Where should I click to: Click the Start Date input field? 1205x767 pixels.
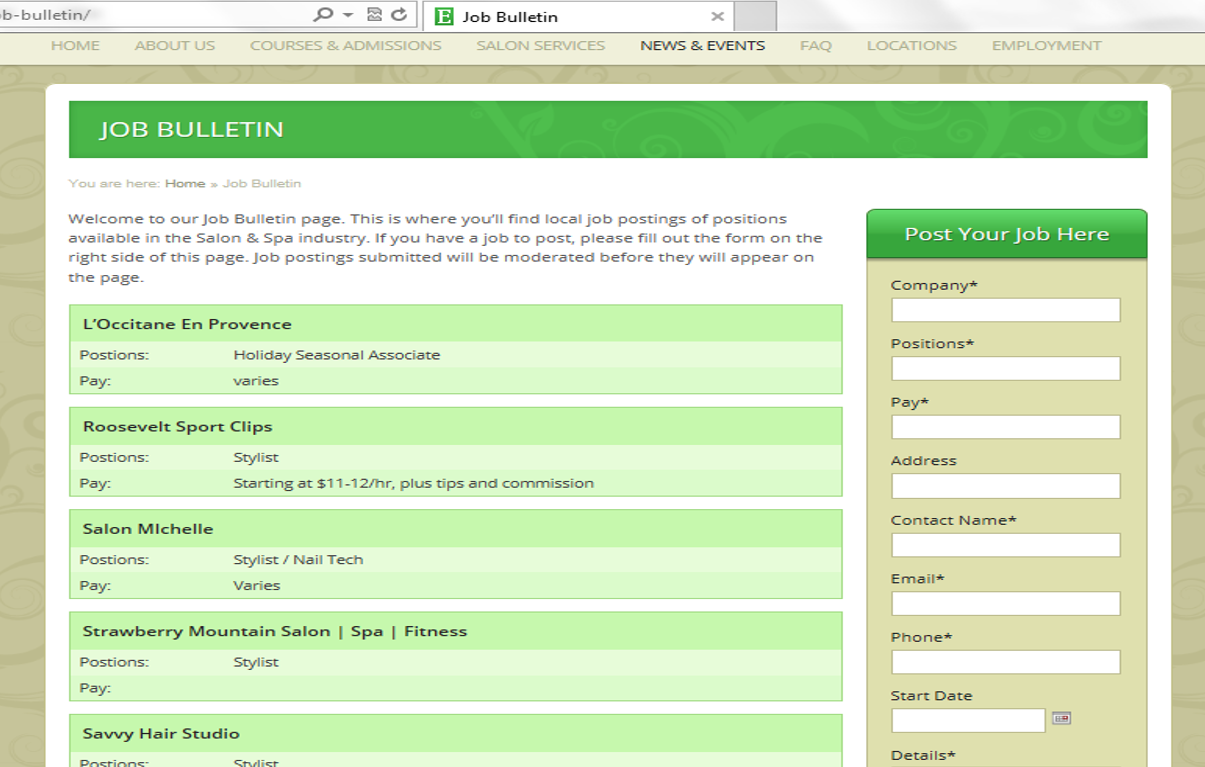(968, 720)
